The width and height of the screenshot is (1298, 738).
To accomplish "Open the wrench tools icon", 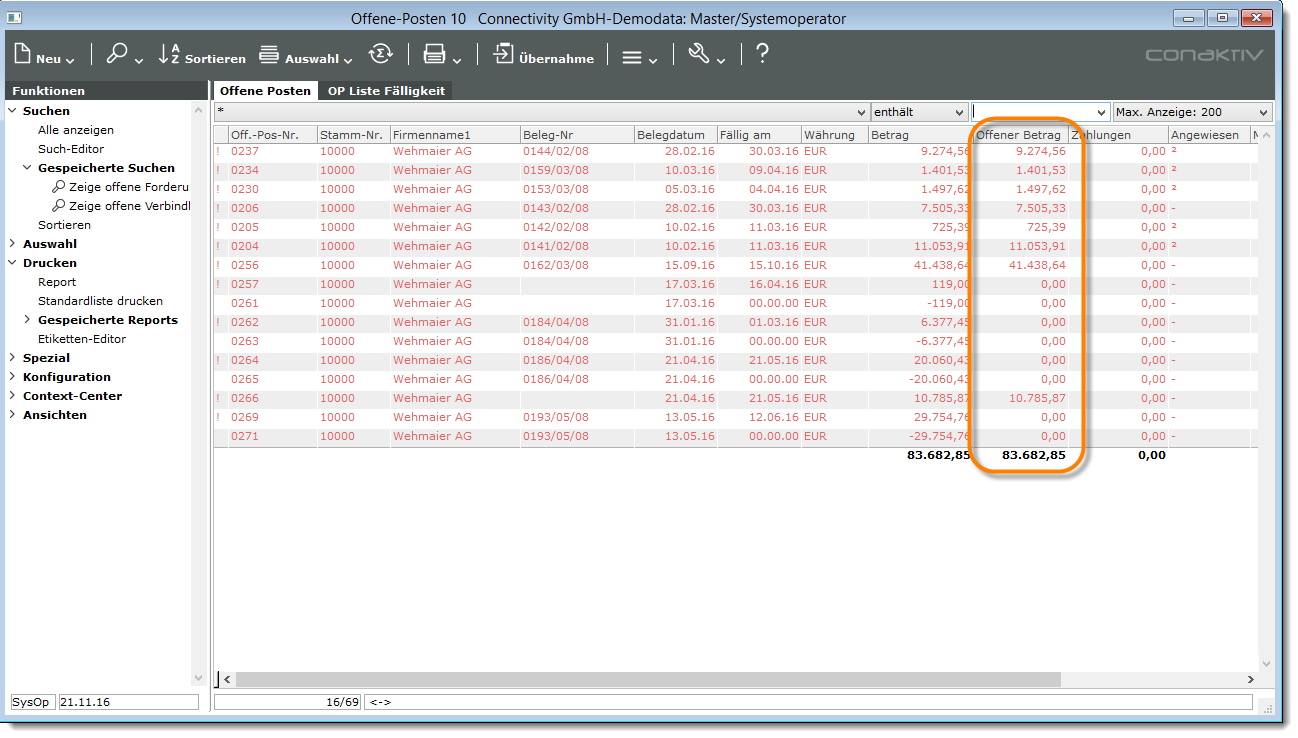I will click(x=699, y=55).
